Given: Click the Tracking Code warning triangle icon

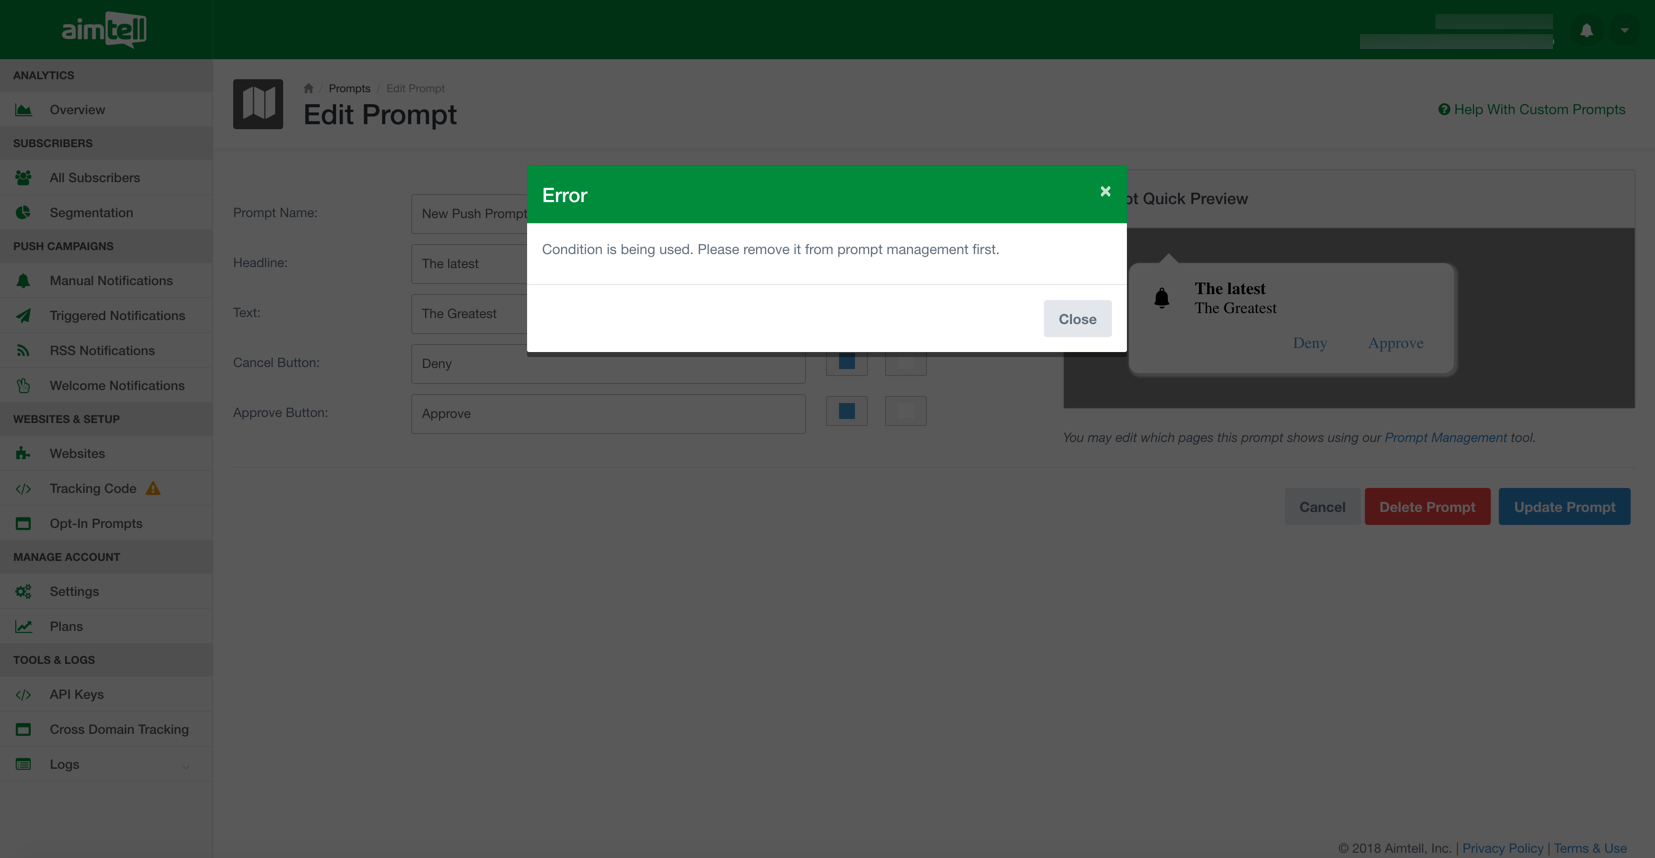Looking at the screenshot, I should (153, 488).
